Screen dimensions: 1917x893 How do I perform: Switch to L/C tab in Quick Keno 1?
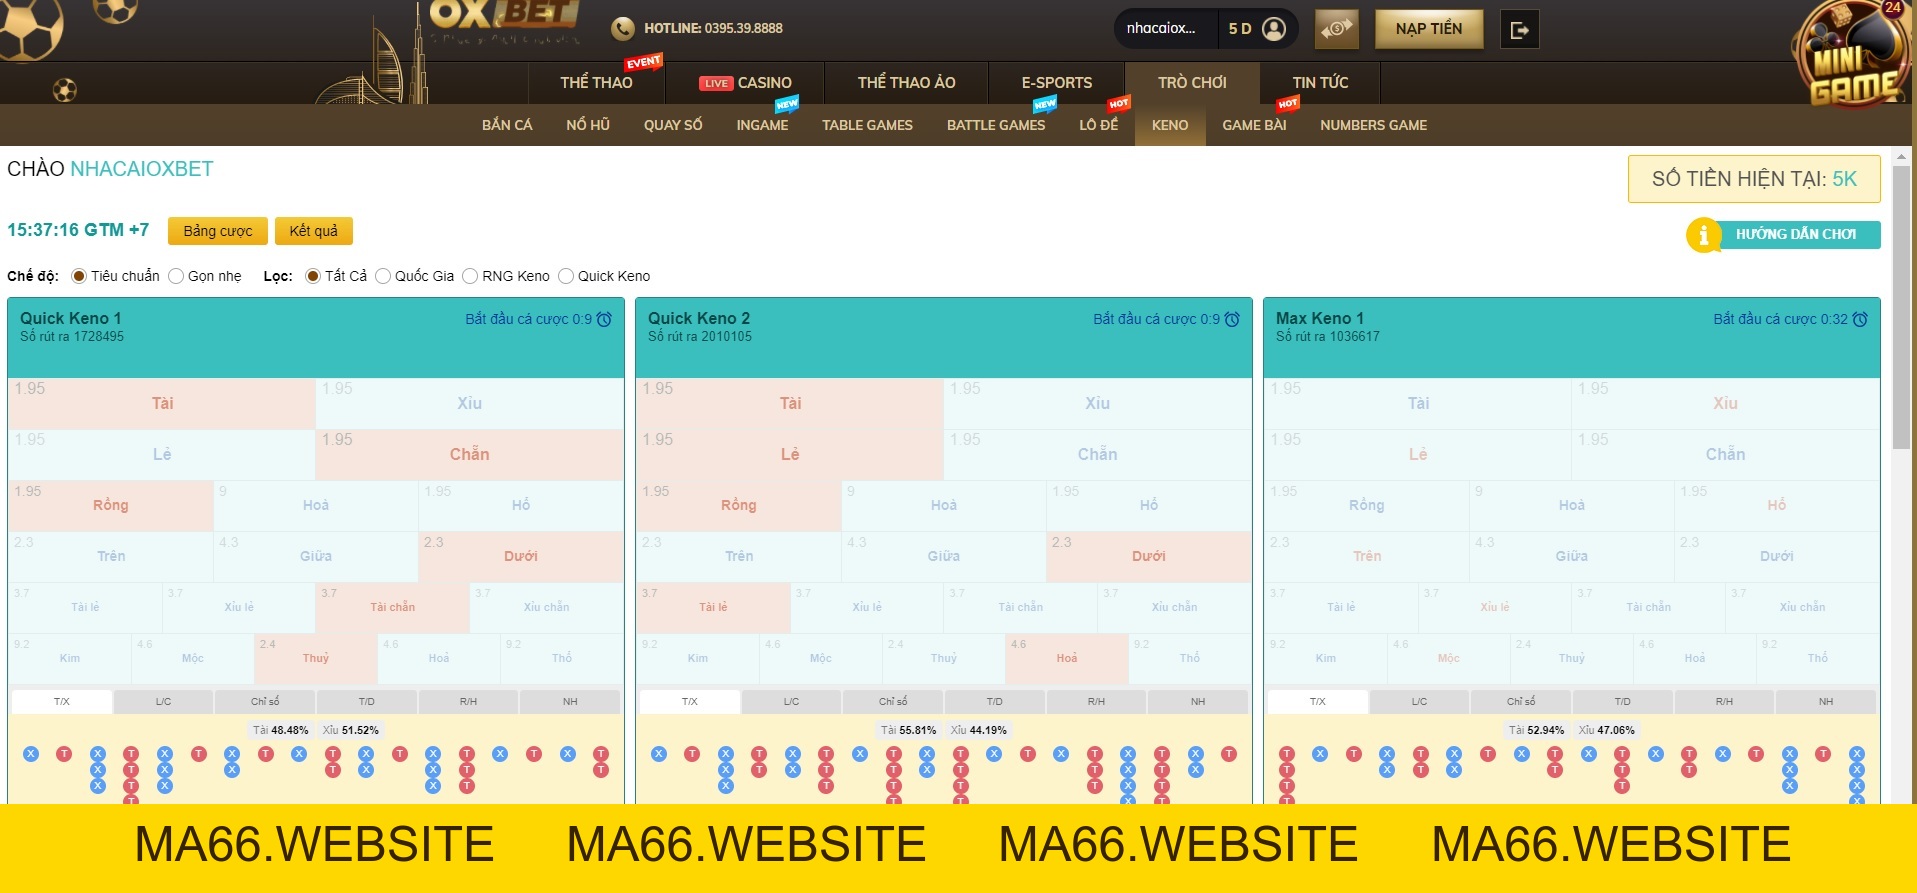click(x=163, y=702)
